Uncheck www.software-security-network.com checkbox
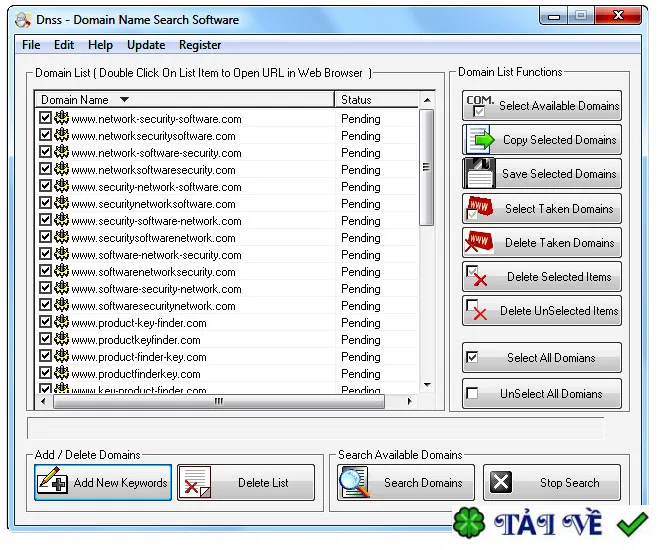The image size is (660, 550). (45, 288)
